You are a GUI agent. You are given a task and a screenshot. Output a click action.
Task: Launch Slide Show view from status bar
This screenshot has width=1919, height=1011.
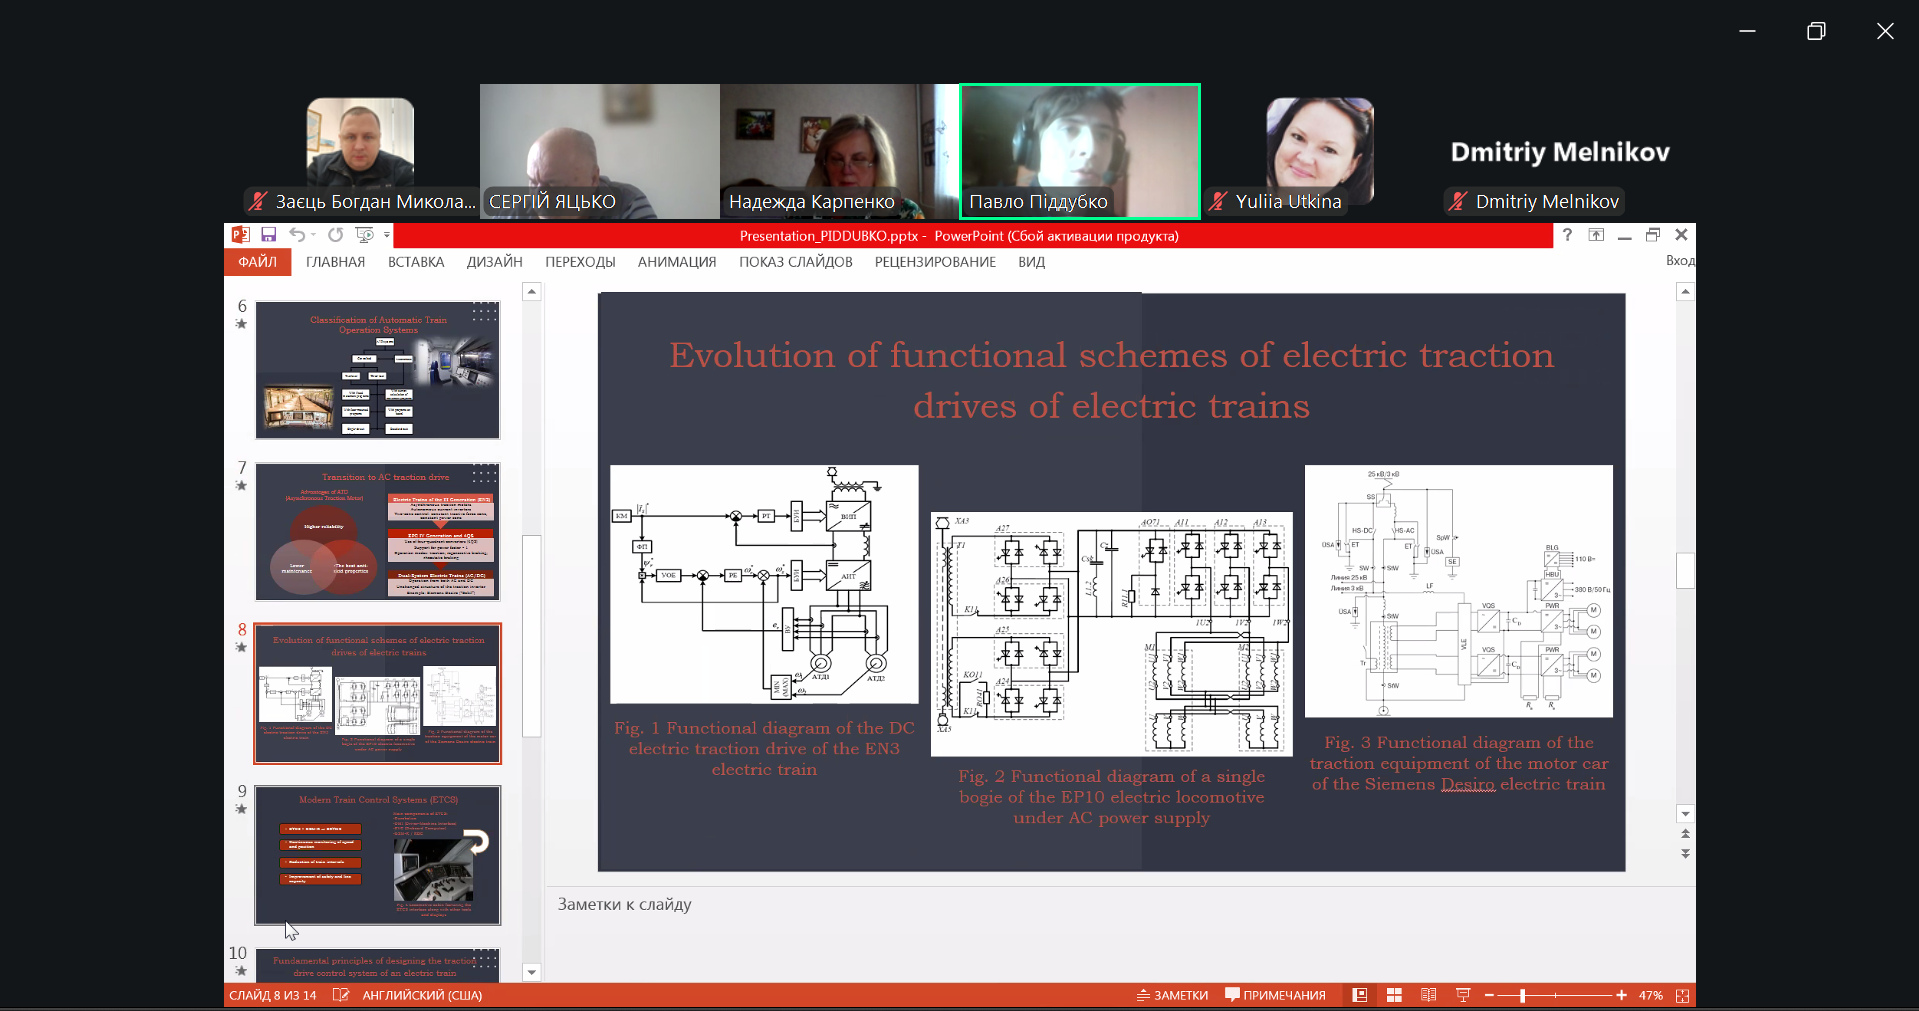click(x=1463, y=996)
